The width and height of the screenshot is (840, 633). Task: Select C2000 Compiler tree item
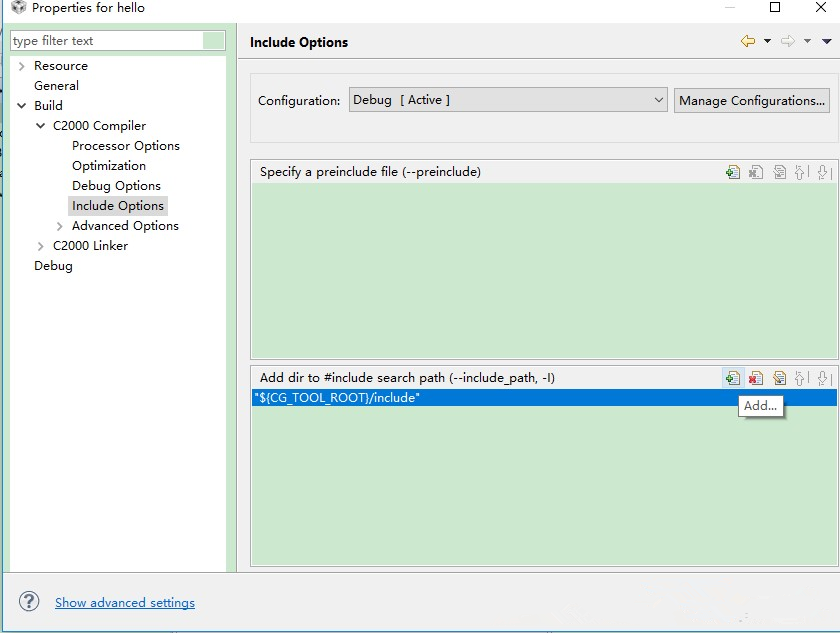point(99,126)
